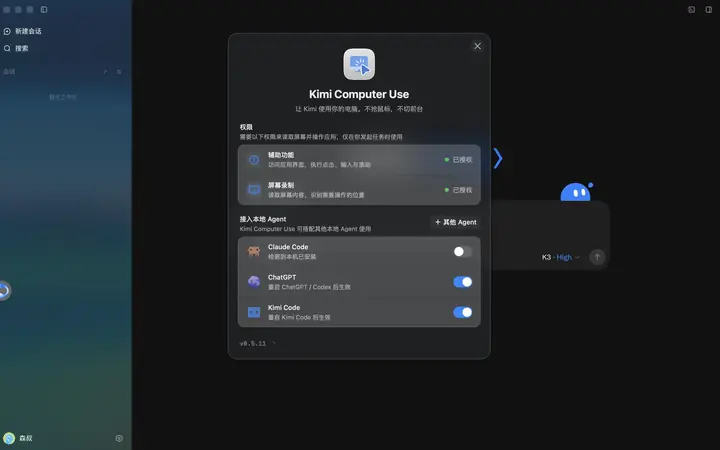The width and height of the screenshot is (720, 450).
Task: Open settings gear in sidebar bottom
Action: pyautogui.click(x=119, y=439)
